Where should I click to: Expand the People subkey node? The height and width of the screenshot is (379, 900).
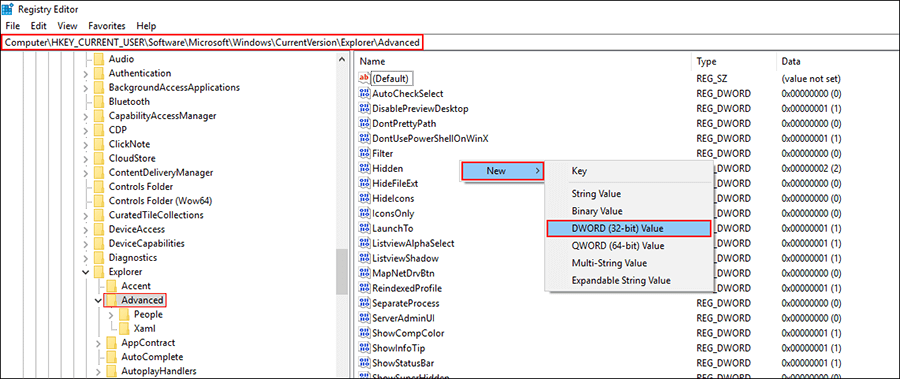[x=111, y=314]
